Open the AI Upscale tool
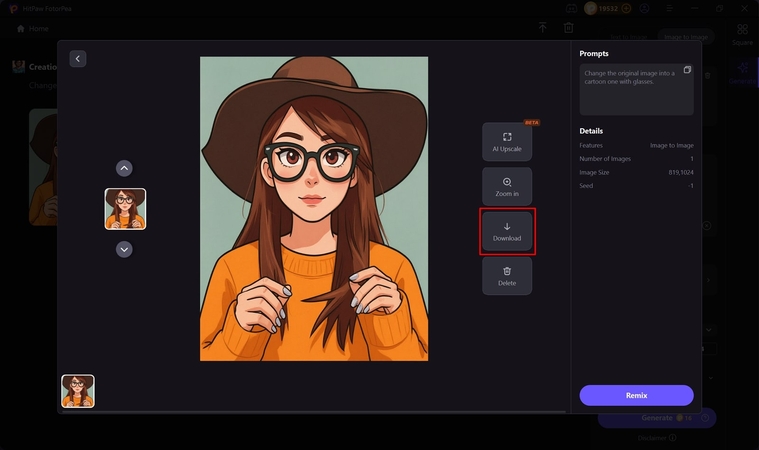This screenshot has width=759, height=450. 507,142
